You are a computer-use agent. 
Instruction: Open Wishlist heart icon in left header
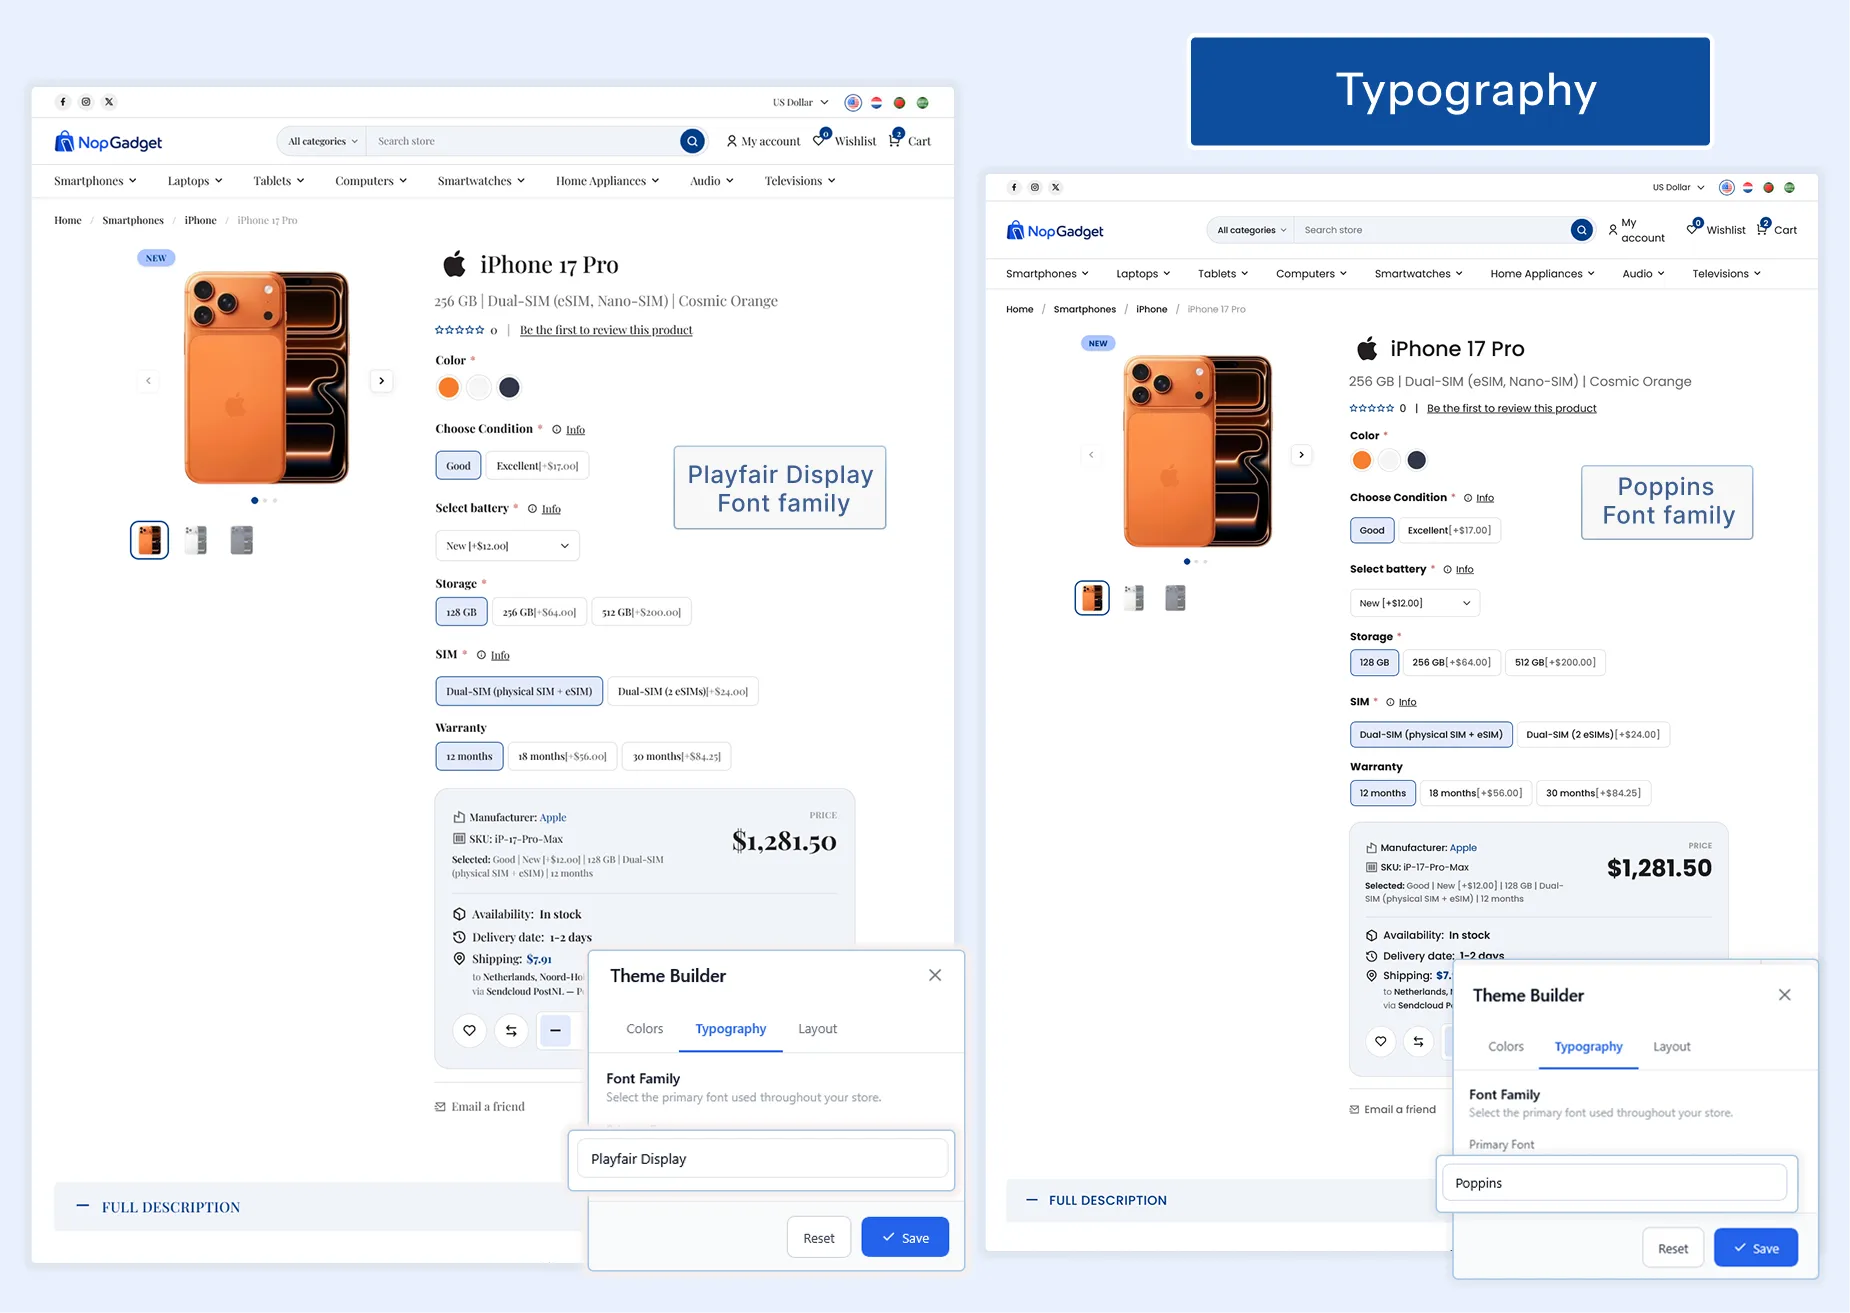tap(820, 140)
